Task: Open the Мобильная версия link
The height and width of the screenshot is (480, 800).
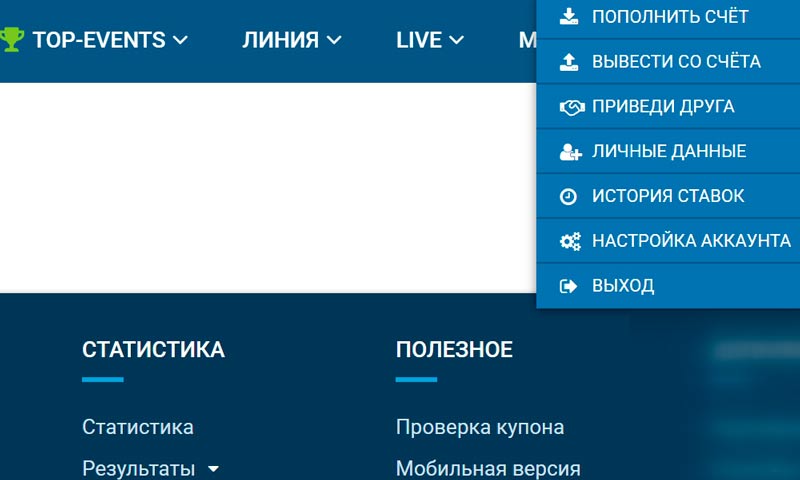Action: point(488,468)
